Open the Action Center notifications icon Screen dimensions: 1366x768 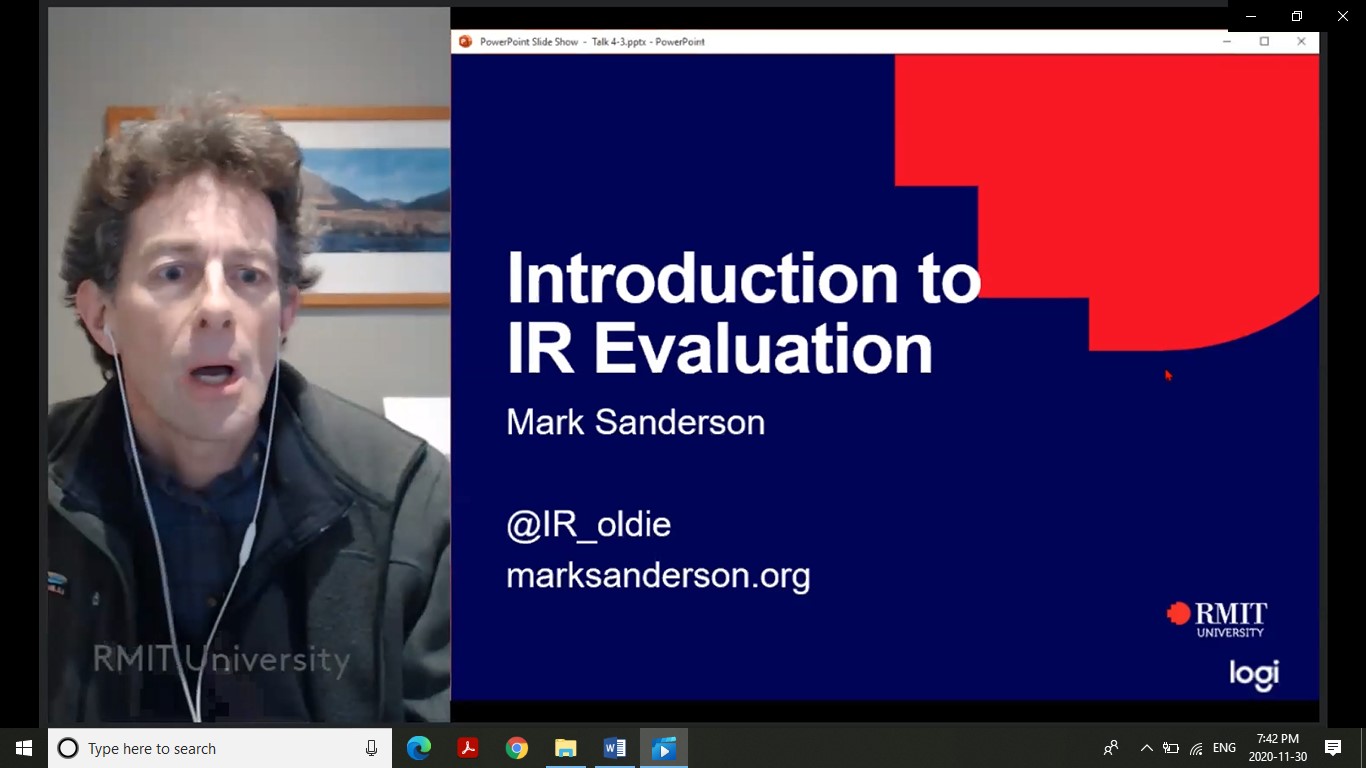1332,748
